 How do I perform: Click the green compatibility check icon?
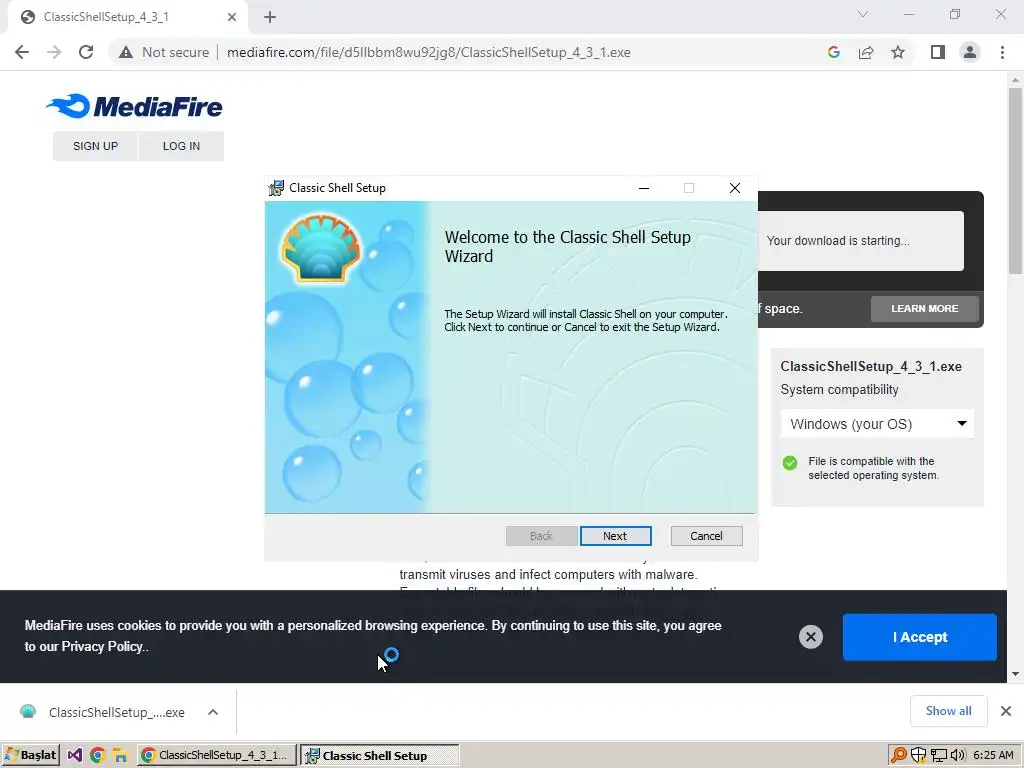[790, 463]
